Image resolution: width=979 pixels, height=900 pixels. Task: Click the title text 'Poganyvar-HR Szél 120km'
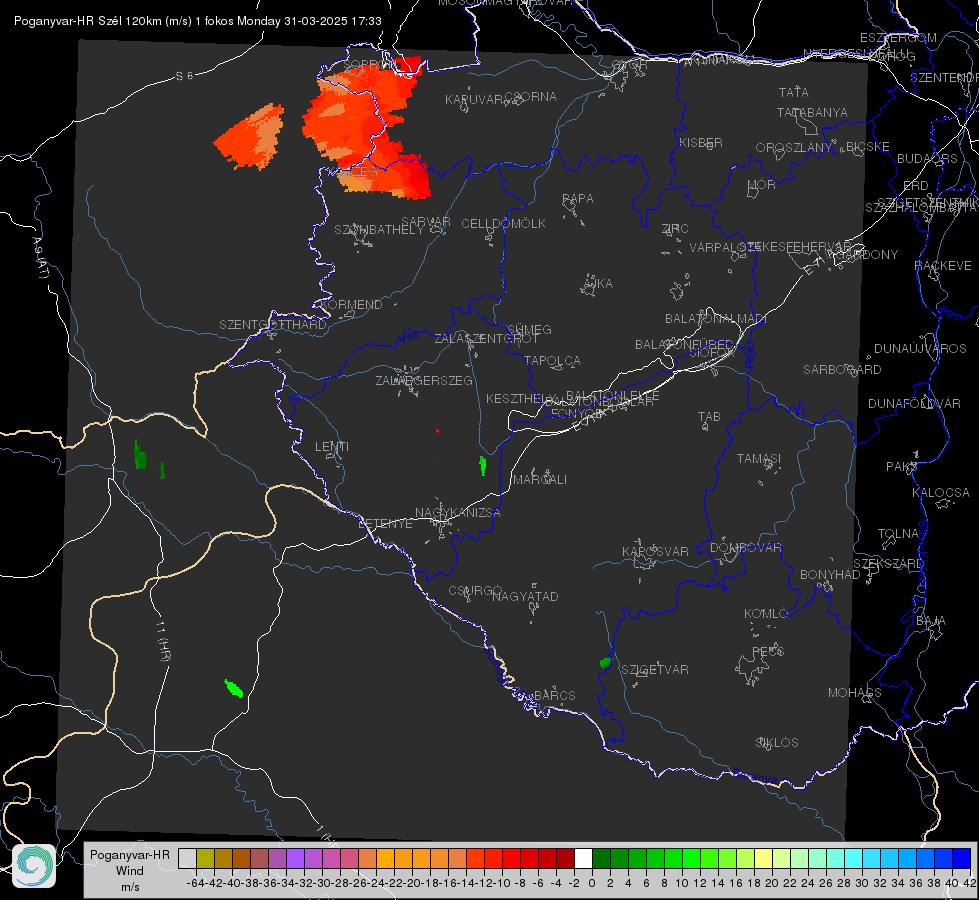point(88,21)
